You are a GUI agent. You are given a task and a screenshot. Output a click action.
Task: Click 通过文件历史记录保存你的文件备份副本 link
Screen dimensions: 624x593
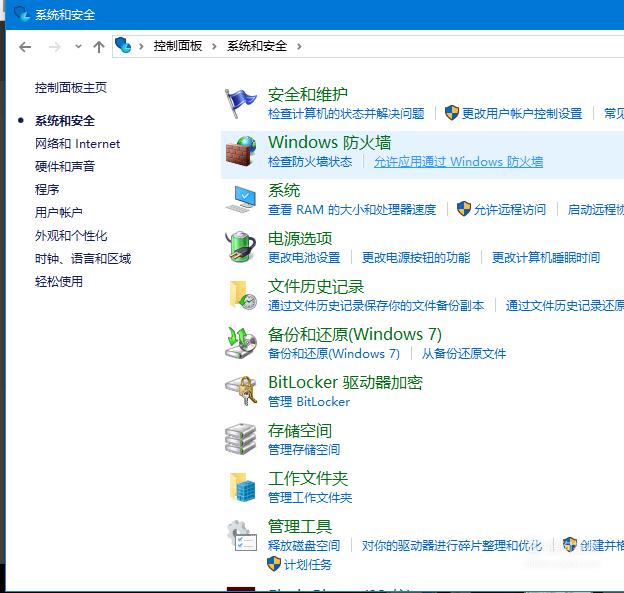click(376, 306)
